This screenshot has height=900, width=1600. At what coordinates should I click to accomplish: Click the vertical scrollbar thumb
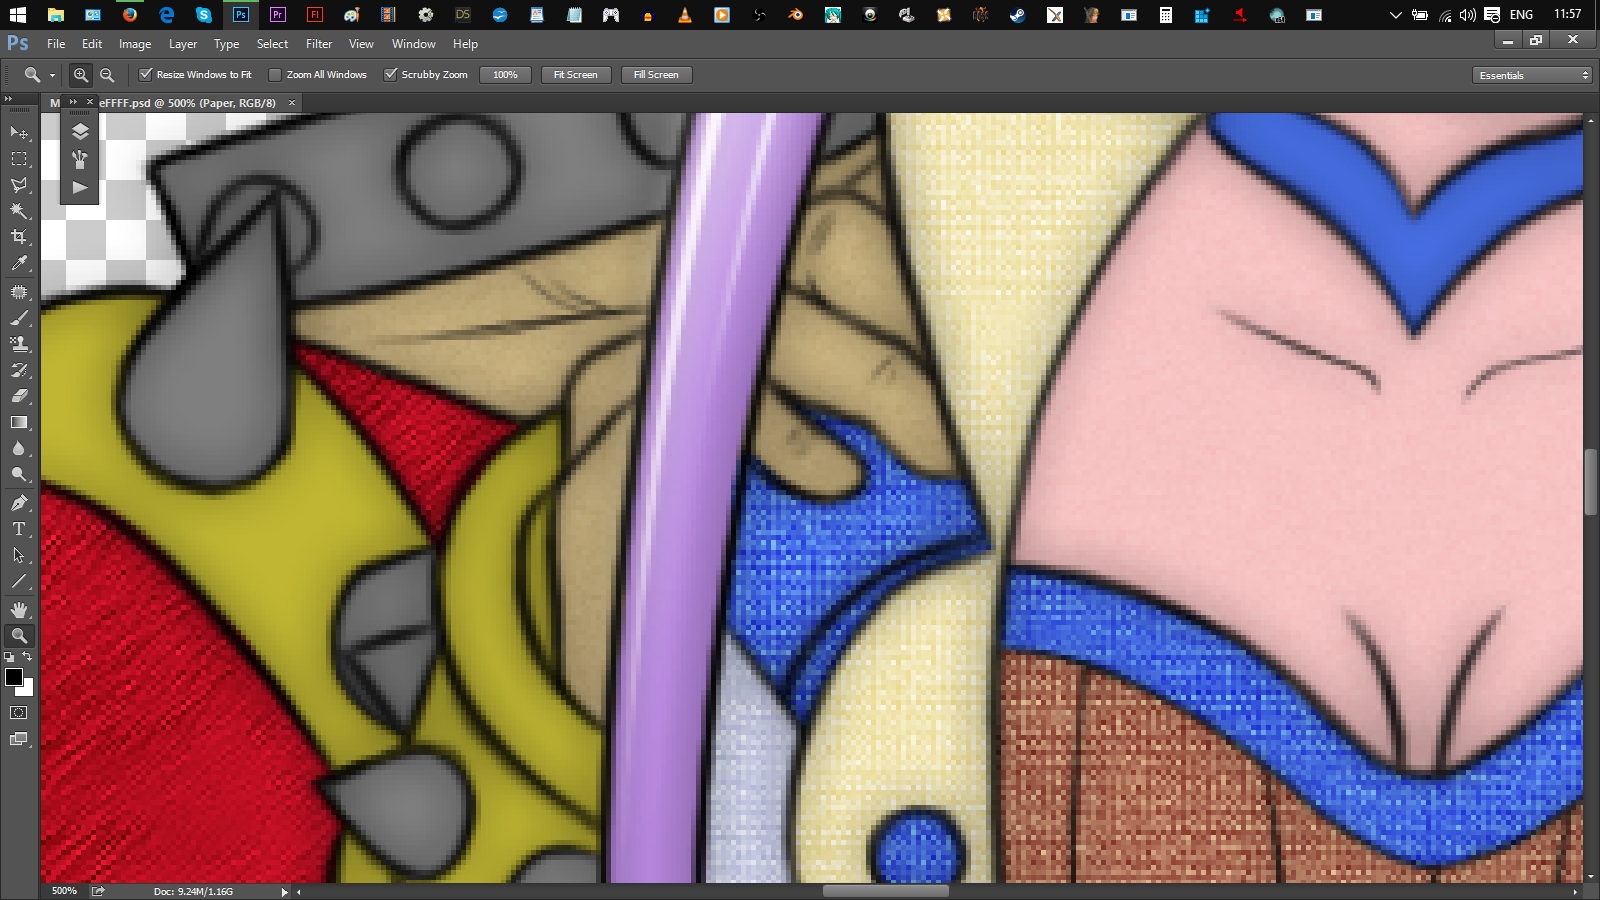(x=1591, y=482)
